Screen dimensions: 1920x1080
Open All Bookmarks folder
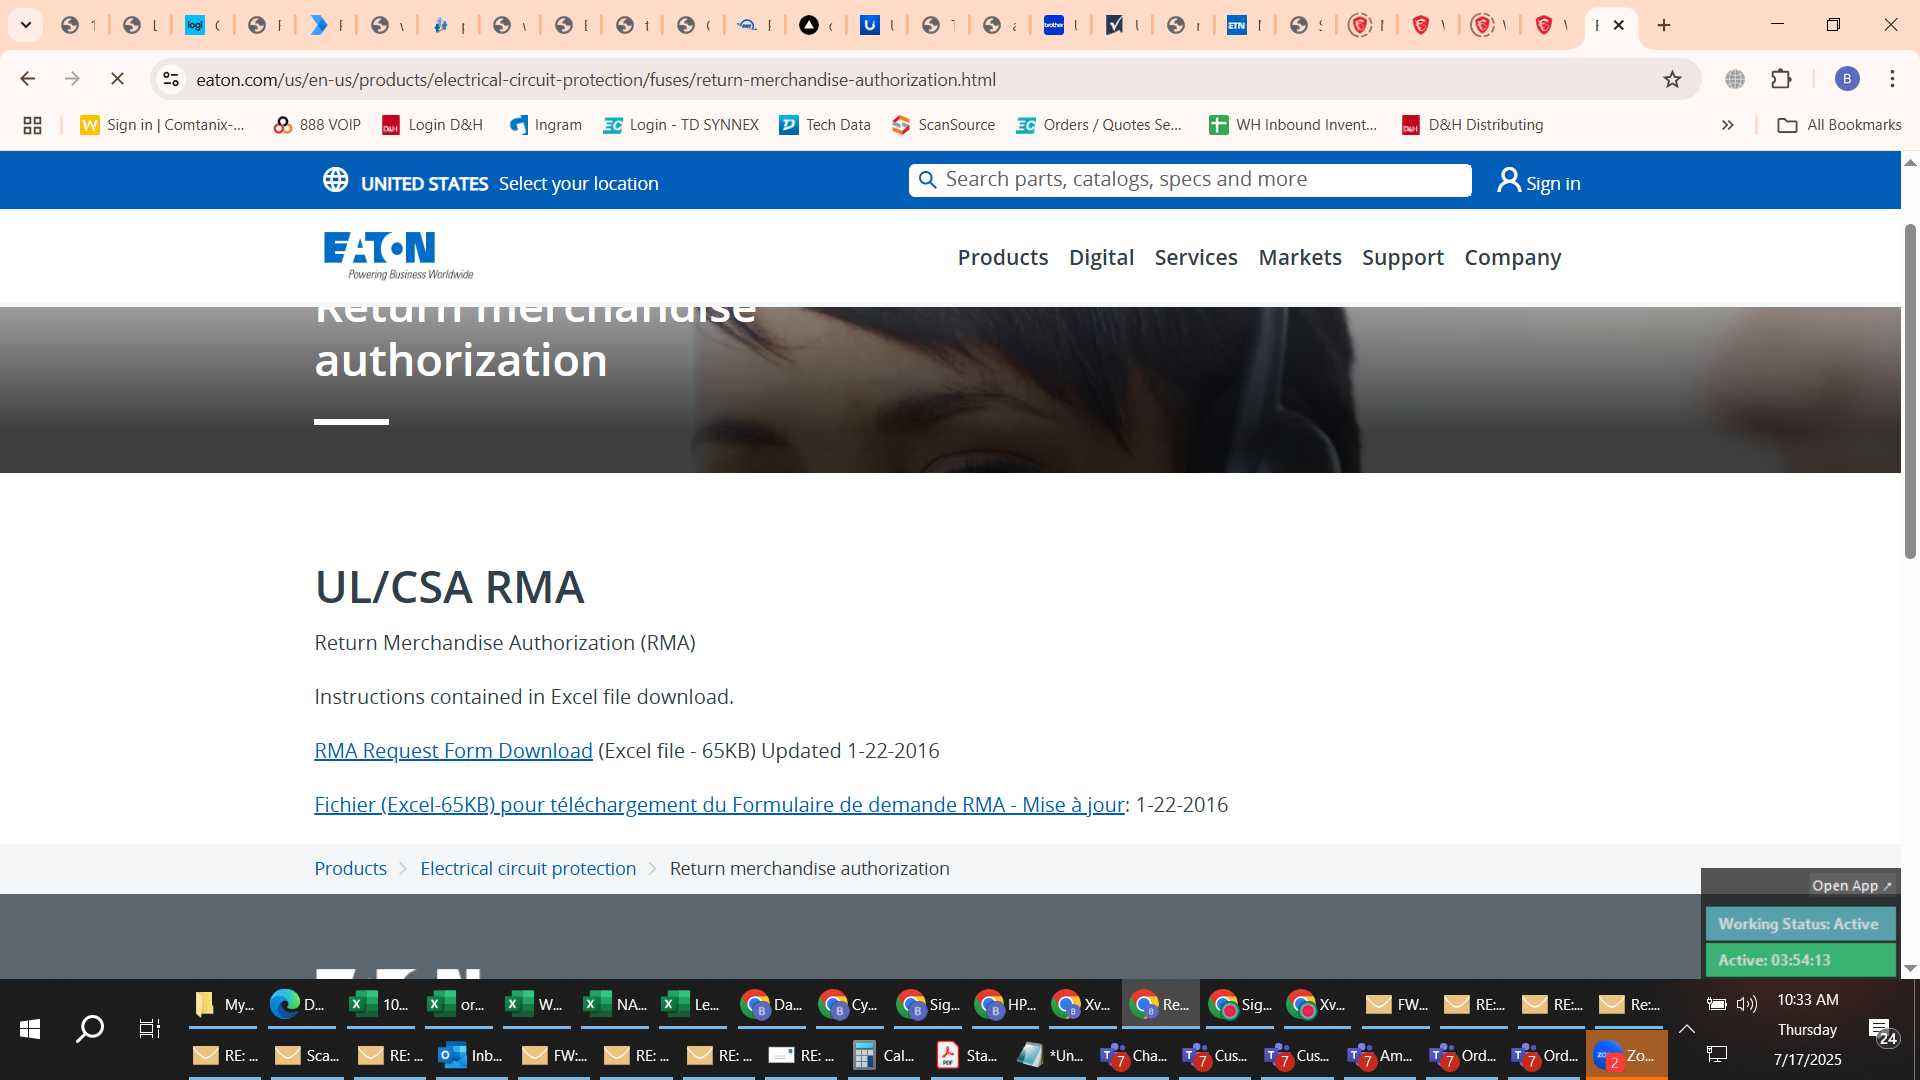1839,125
